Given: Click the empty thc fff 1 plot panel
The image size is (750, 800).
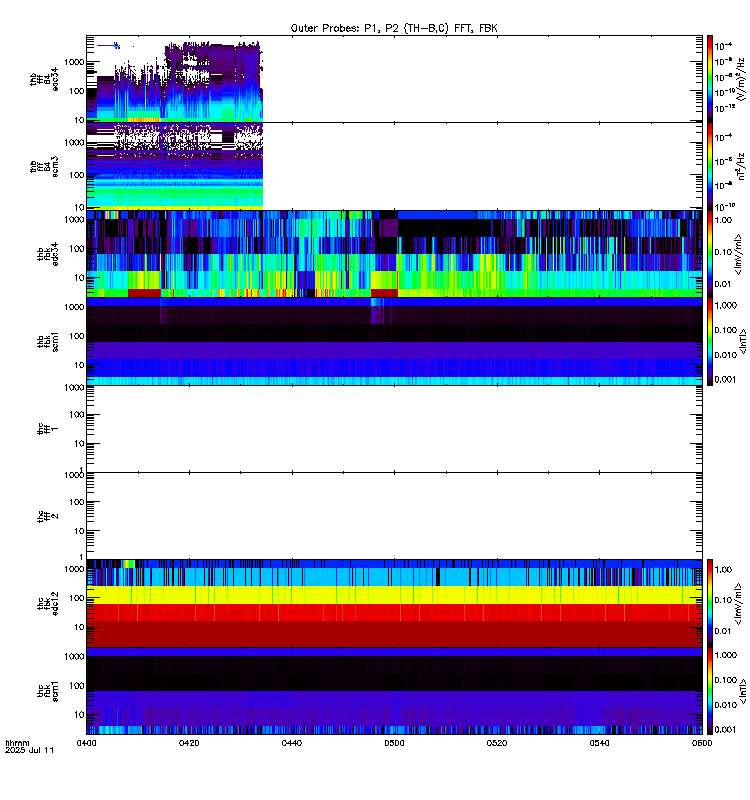Looking at the screenshot, I should coord(394,429).
